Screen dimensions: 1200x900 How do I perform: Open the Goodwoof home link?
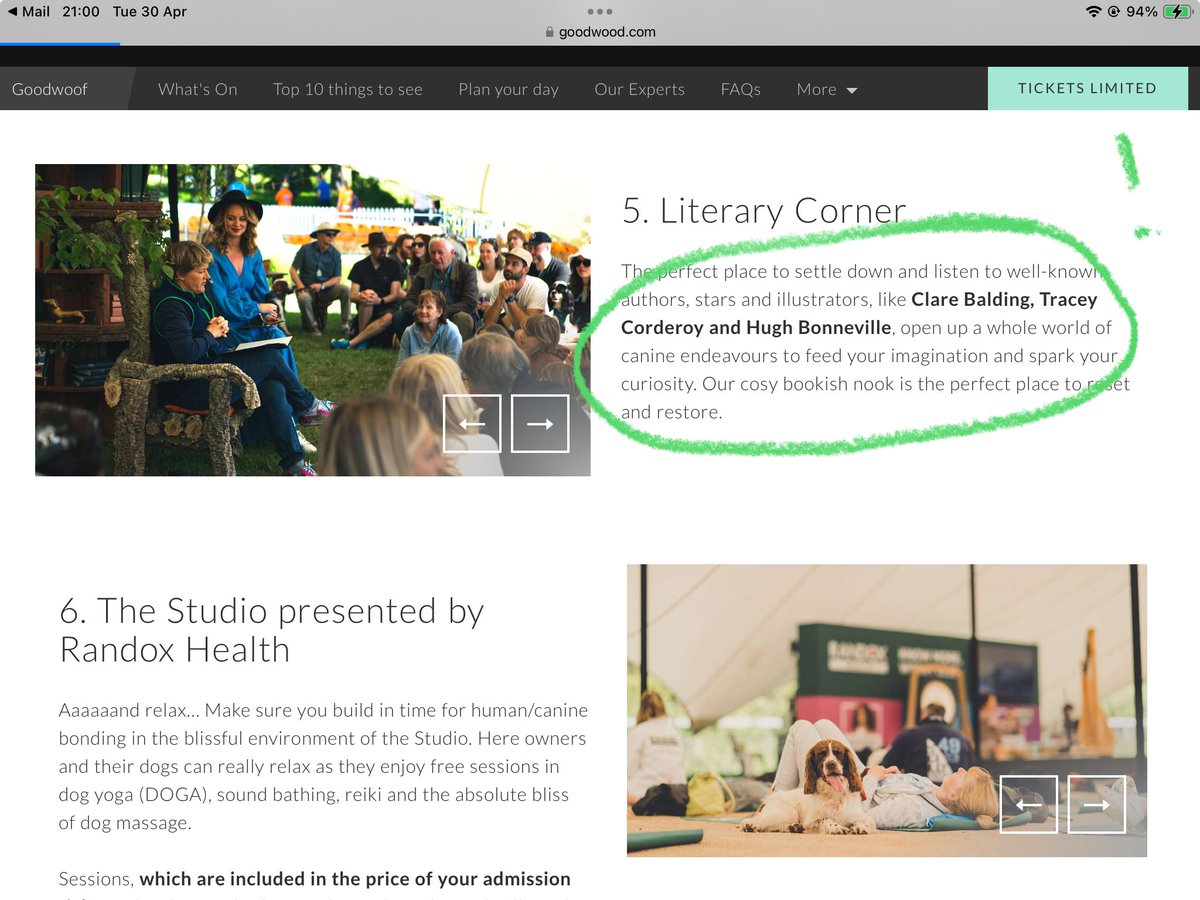coord(50,89)
